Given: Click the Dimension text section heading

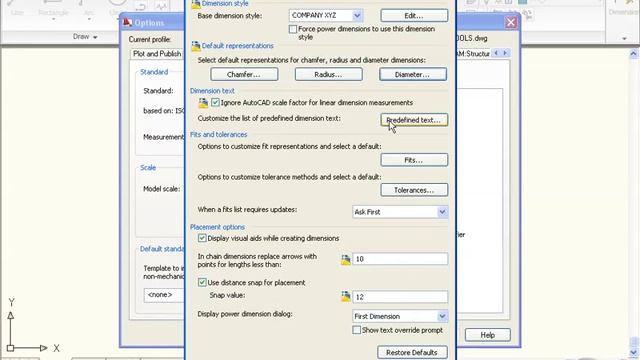Looking at the screenshot, I should tap(212, 91).
